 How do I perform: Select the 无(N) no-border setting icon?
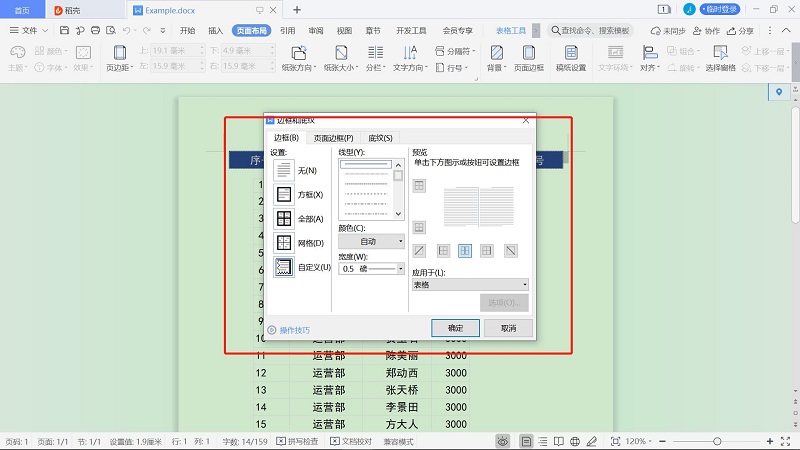284,170
